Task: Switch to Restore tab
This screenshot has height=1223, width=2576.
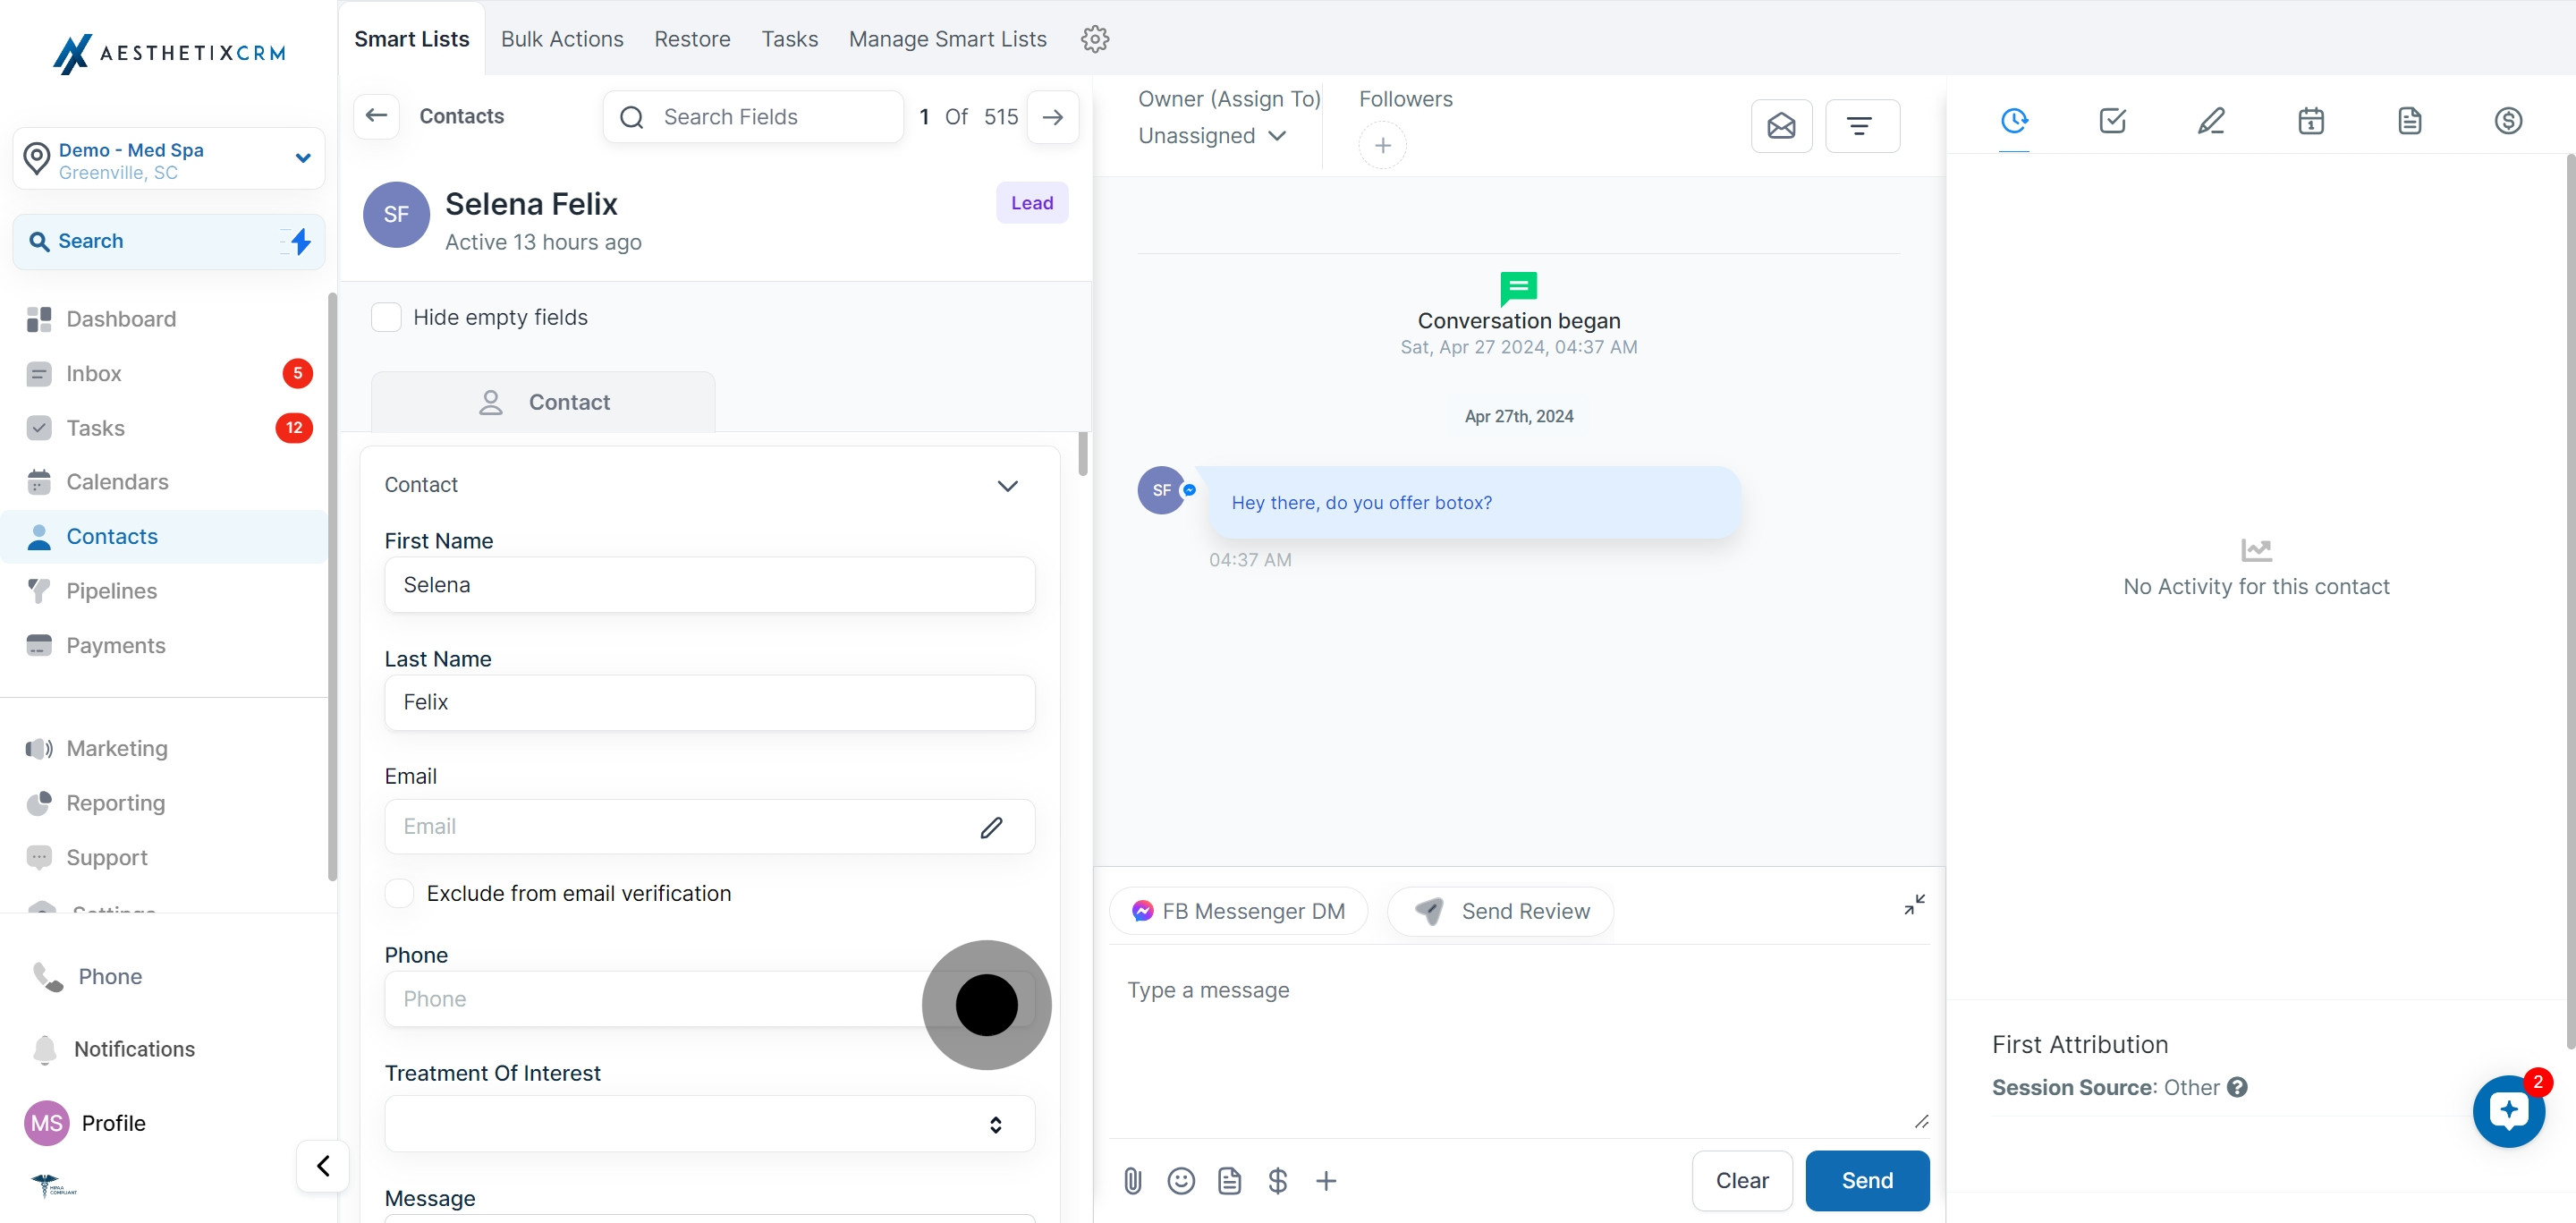Action: pos(692,39)
